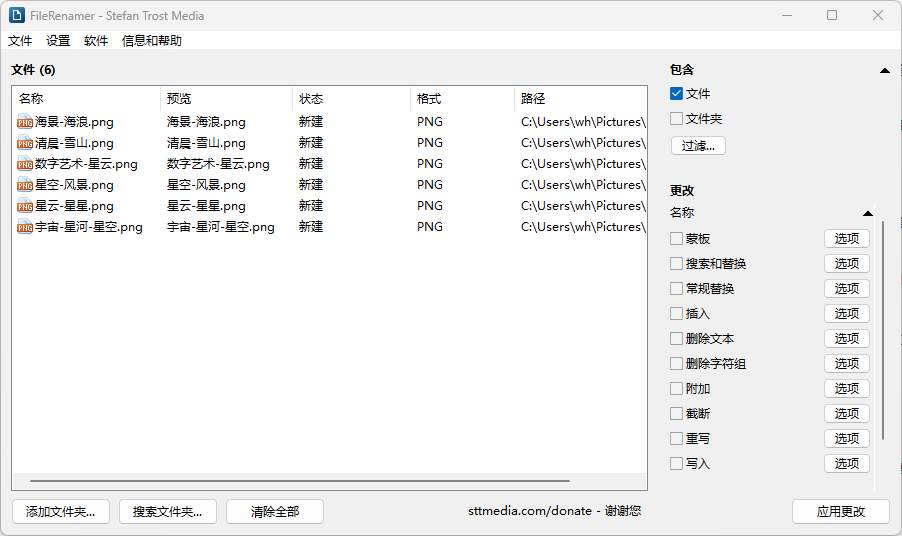Click the PNG icon of 海景-海浪.png

[x=25, y=122]
